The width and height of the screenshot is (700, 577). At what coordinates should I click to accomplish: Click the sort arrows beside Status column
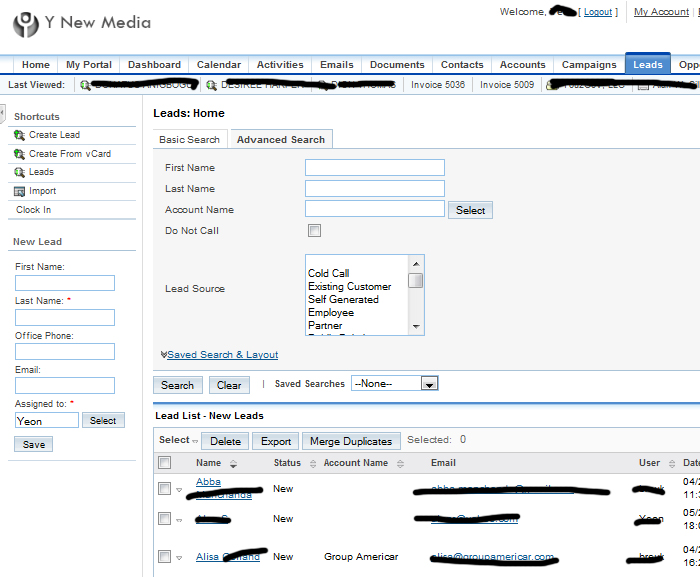click(310, 464)
